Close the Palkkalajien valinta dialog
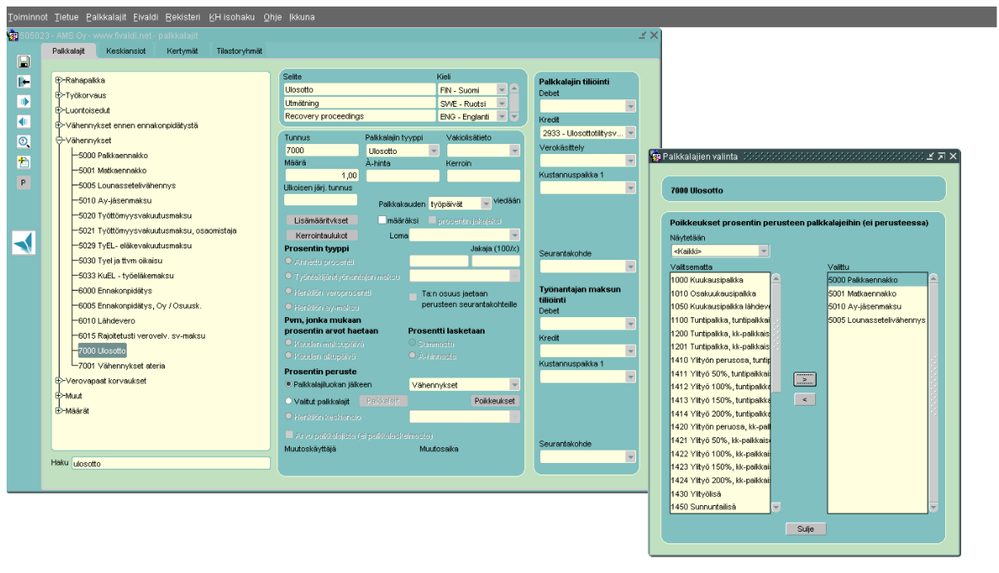This screenshot has width=999, height=573. [x=953, y=156]
